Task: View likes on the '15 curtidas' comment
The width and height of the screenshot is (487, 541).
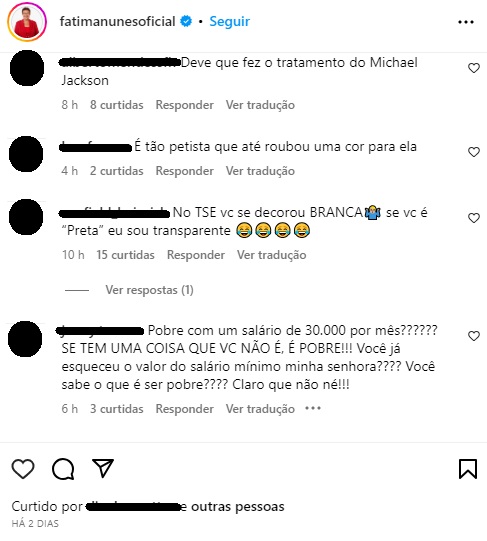Action: click(x=126, y=255)
